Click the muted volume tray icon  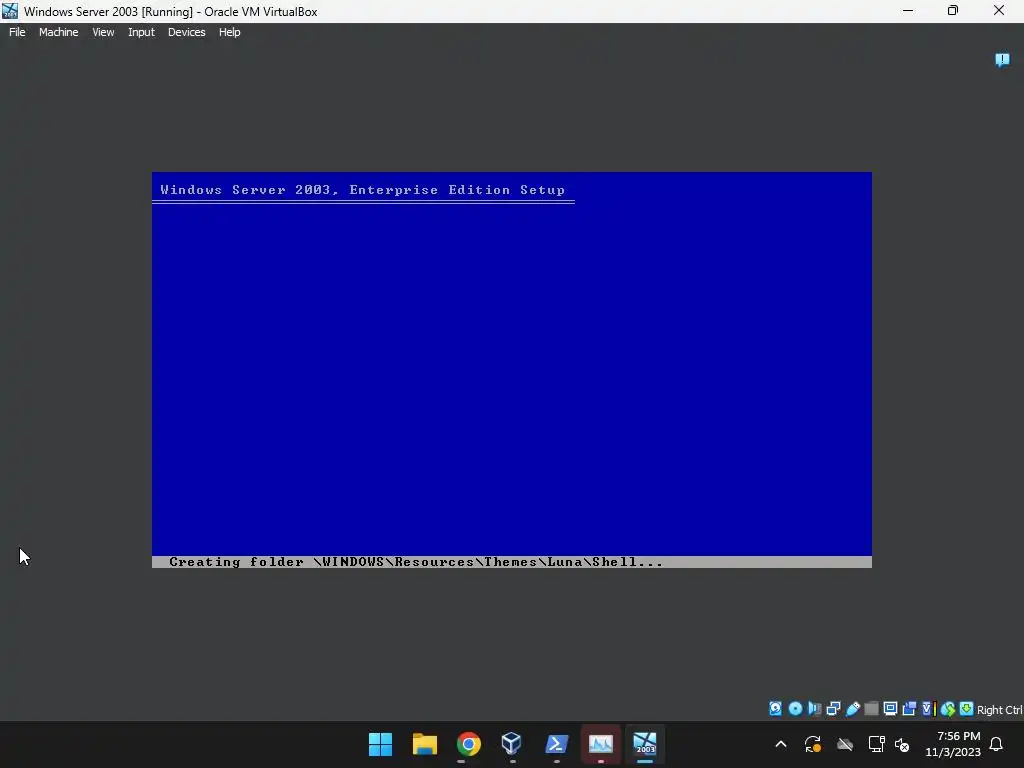pyautogui.click(x=902, y=744)
